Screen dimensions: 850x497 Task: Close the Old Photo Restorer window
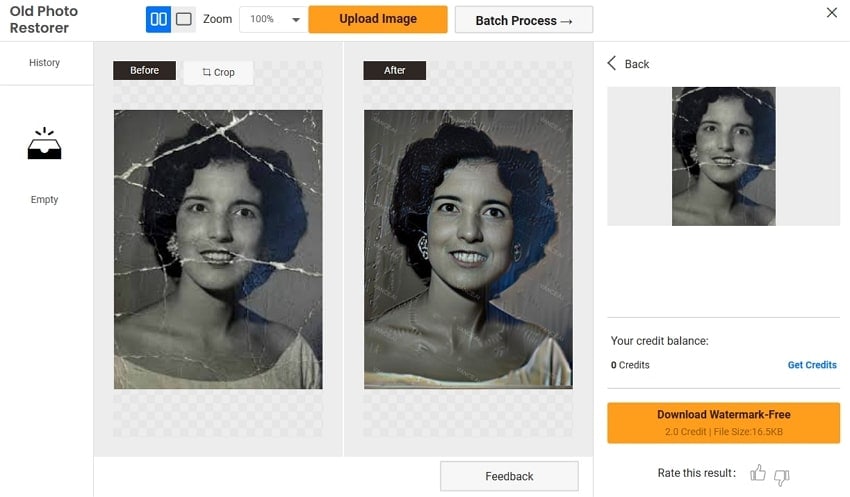click(x=832, y=13)
